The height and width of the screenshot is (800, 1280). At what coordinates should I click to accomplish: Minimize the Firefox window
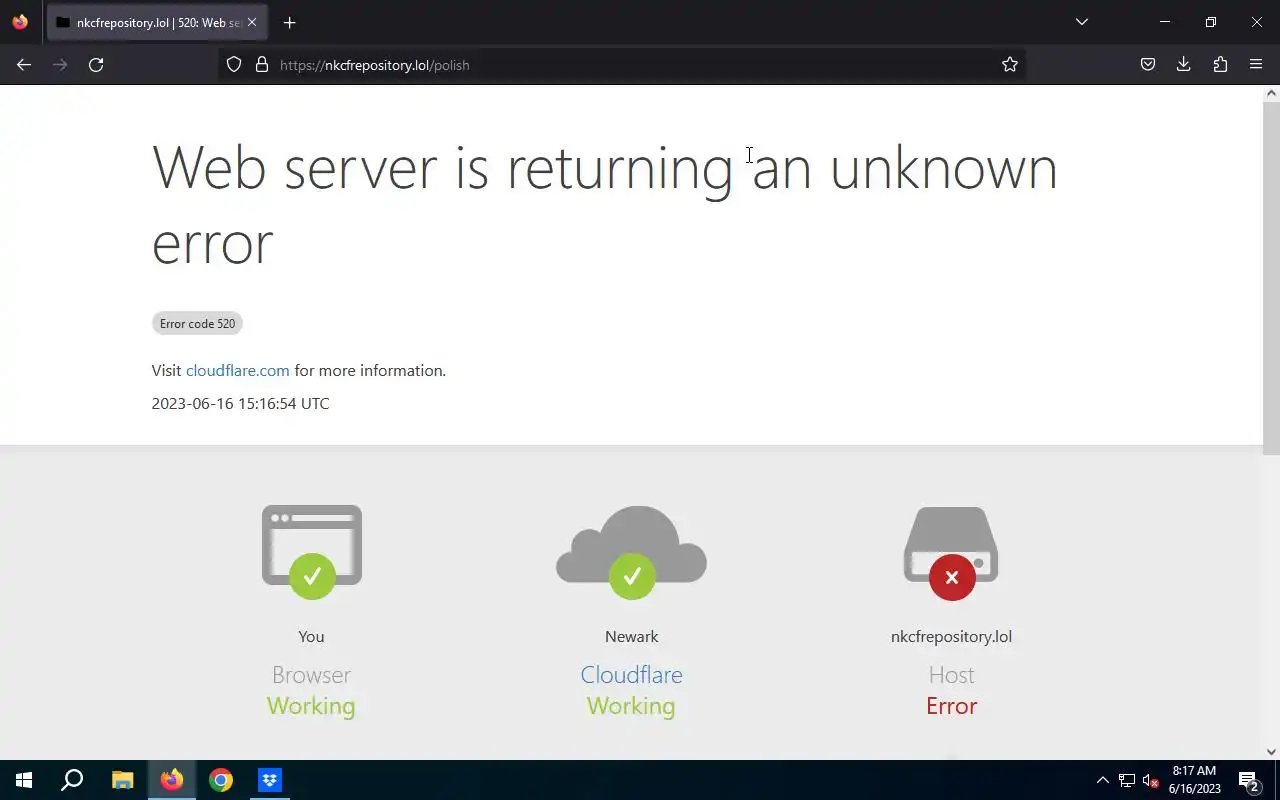click(1165, 22)
